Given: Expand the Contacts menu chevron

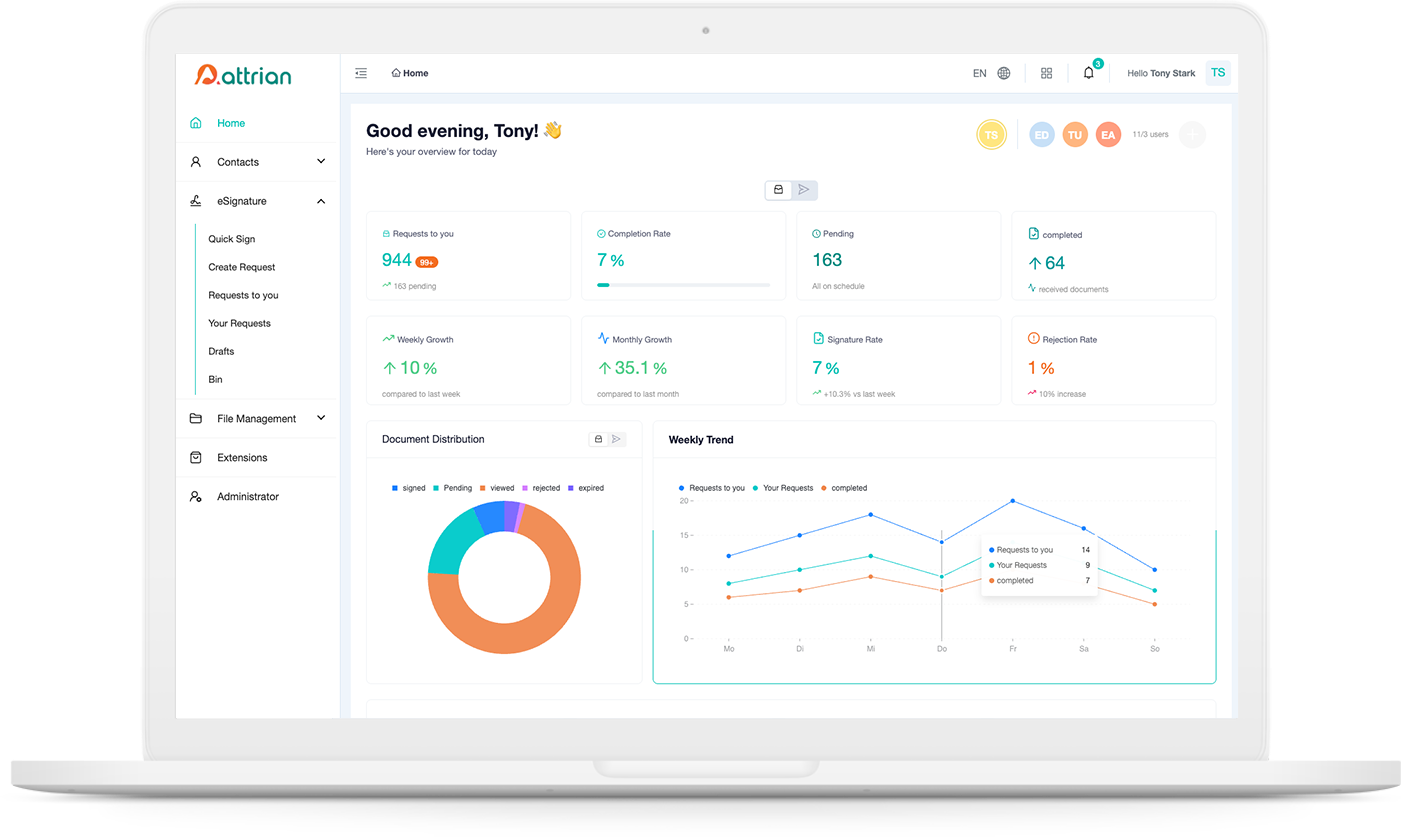Looking at the screenshot, I should click(321, 161).
